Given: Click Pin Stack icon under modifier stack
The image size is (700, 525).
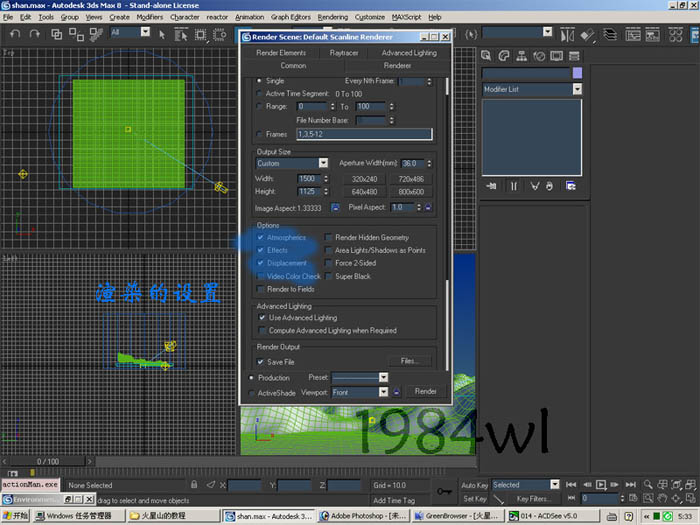Looking at the screenshot, I should 492,186.
